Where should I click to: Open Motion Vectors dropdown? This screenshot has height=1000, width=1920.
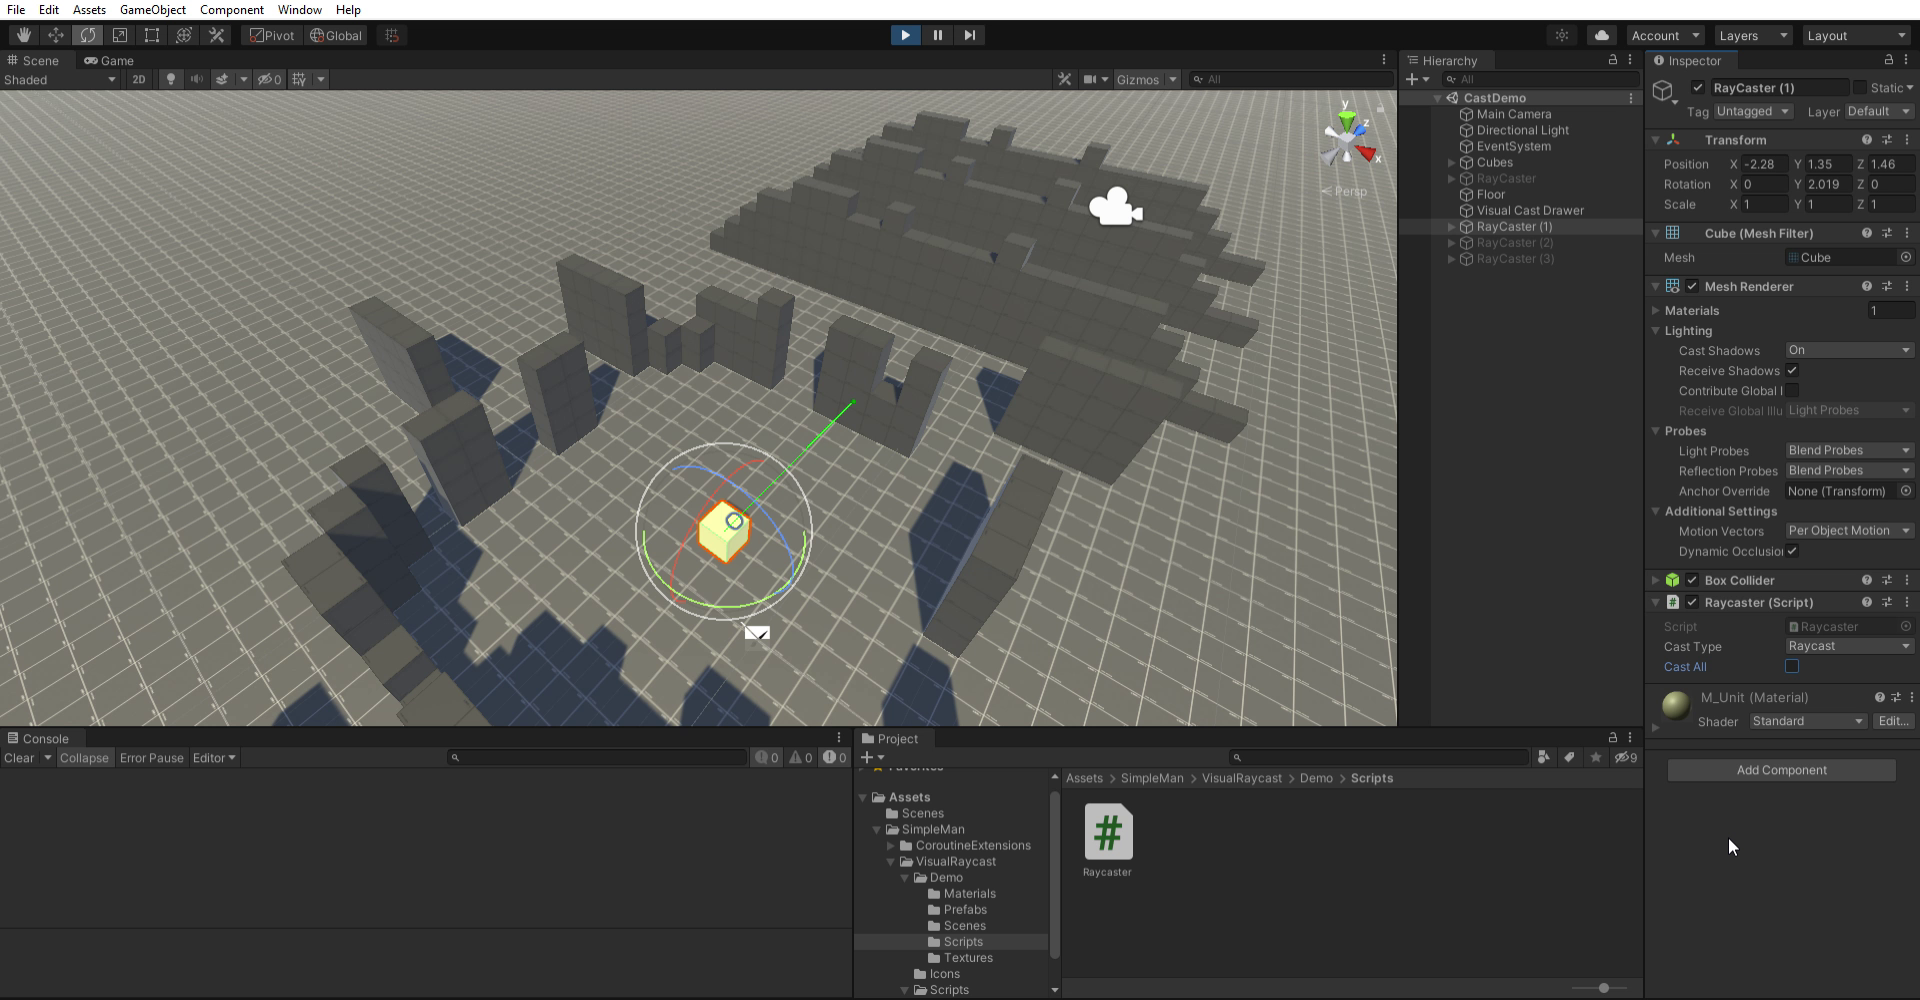[1849, 530]
